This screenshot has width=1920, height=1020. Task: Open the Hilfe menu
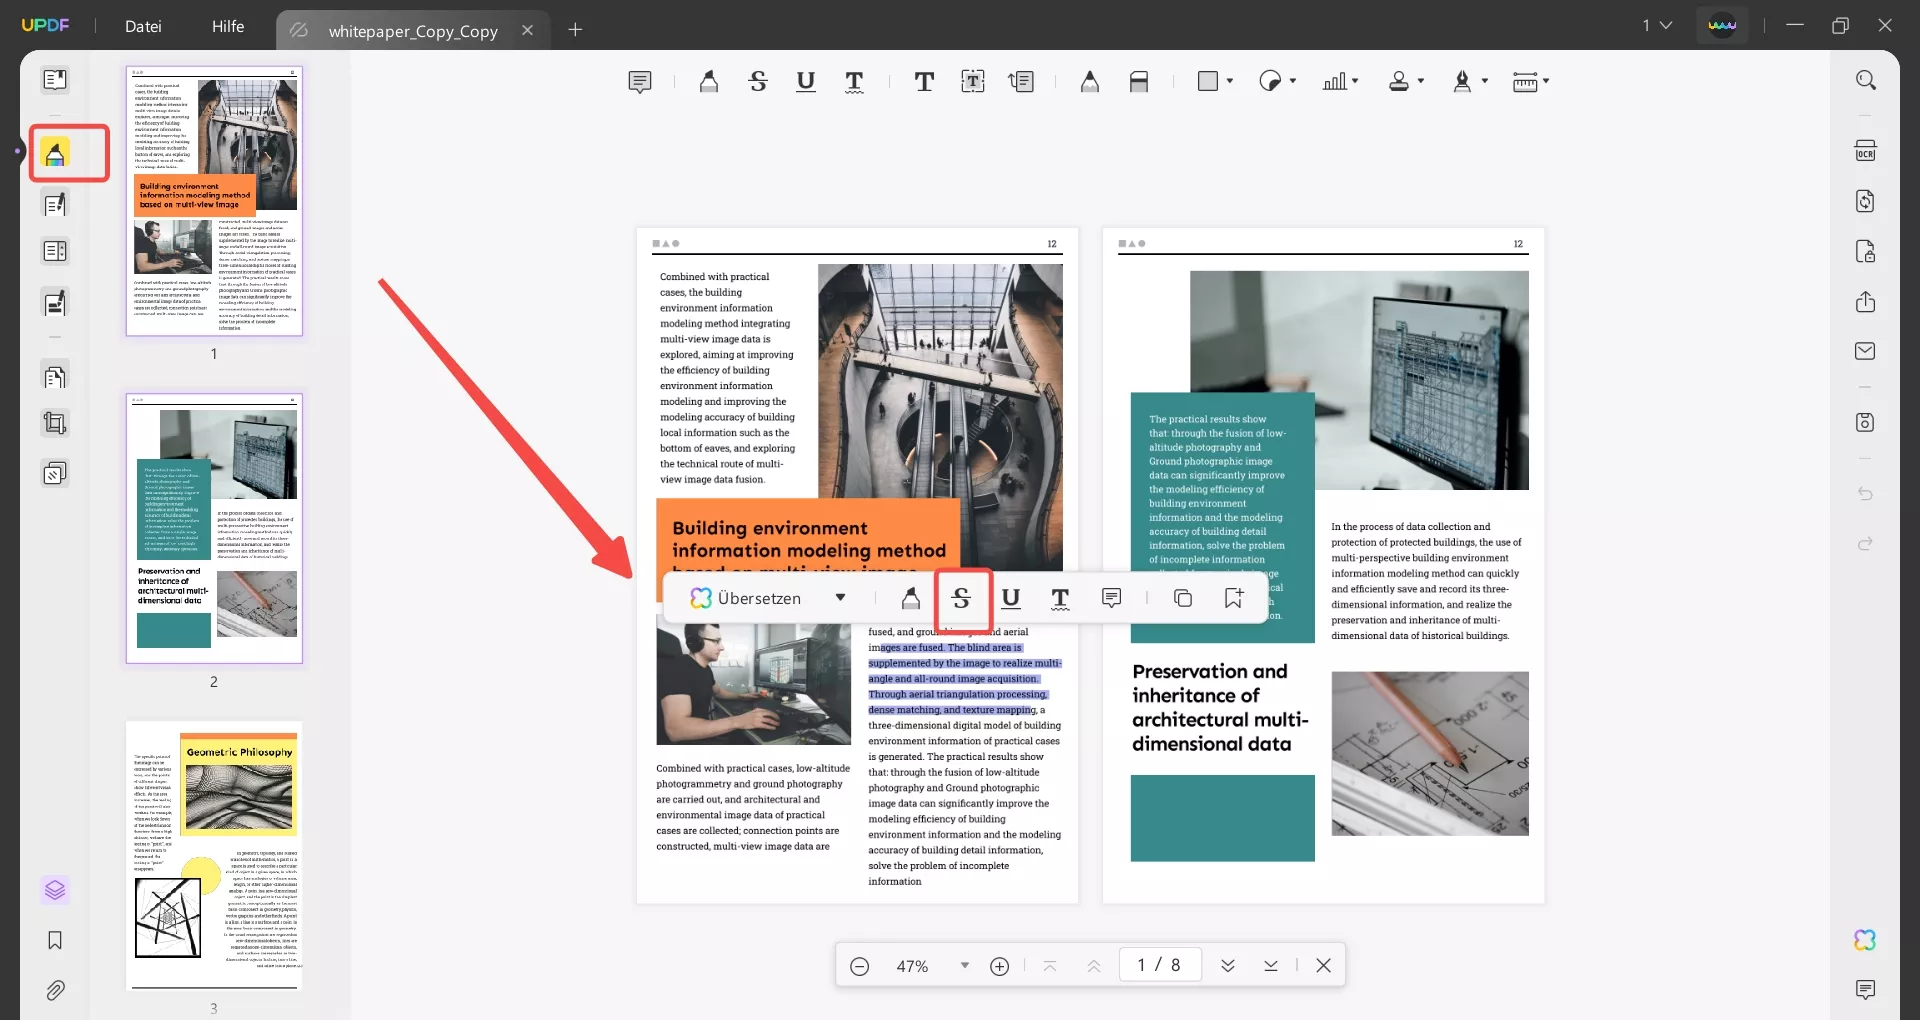(x=228, y=26)
